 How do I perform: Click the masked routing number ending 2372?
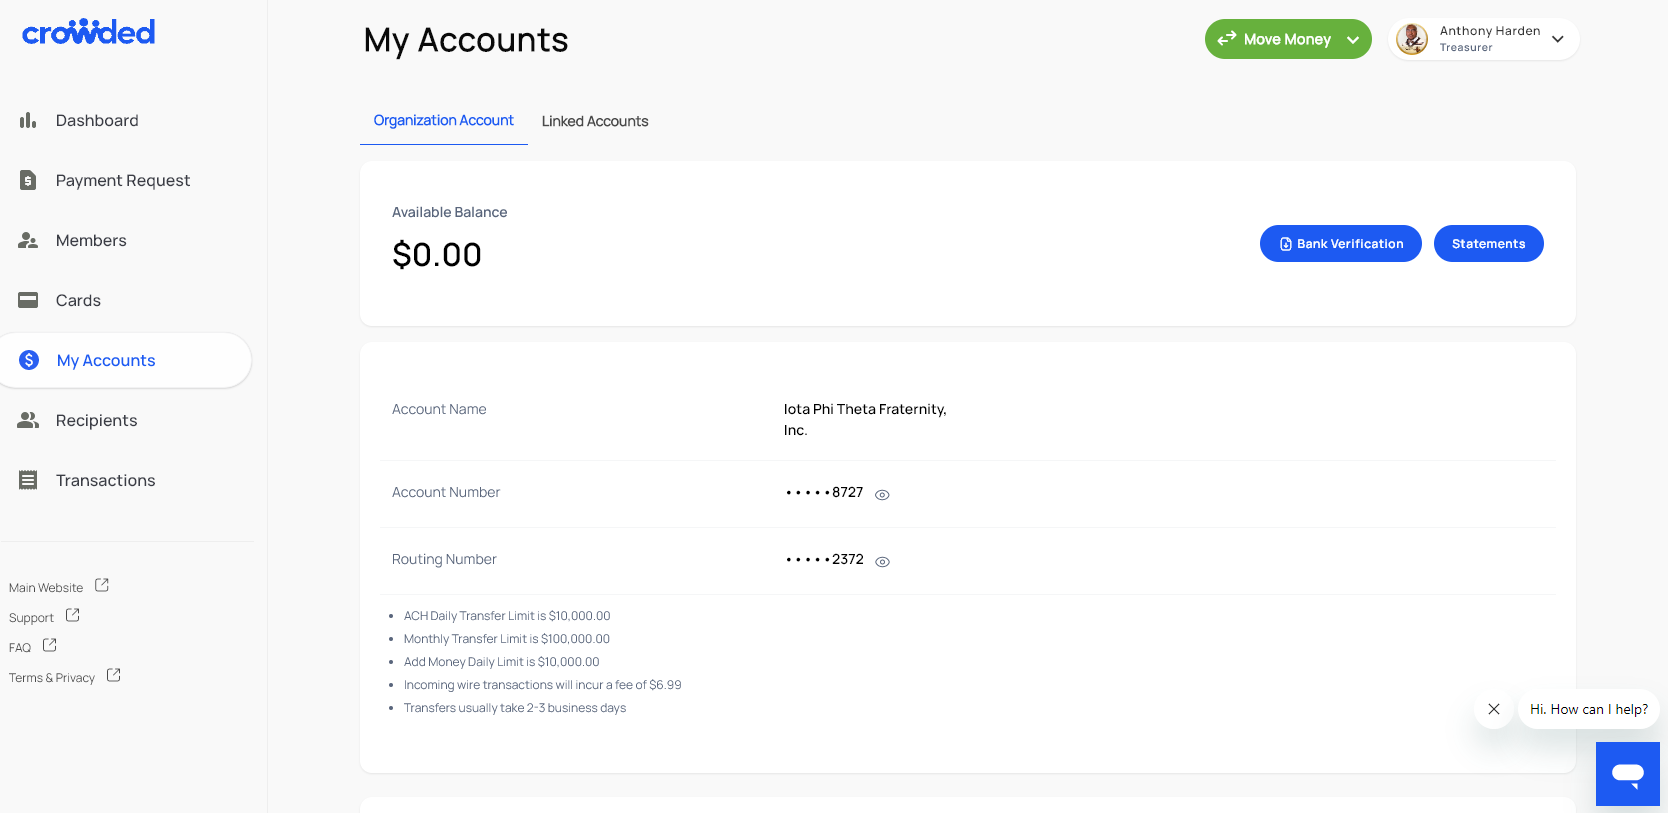pos(825,559)
